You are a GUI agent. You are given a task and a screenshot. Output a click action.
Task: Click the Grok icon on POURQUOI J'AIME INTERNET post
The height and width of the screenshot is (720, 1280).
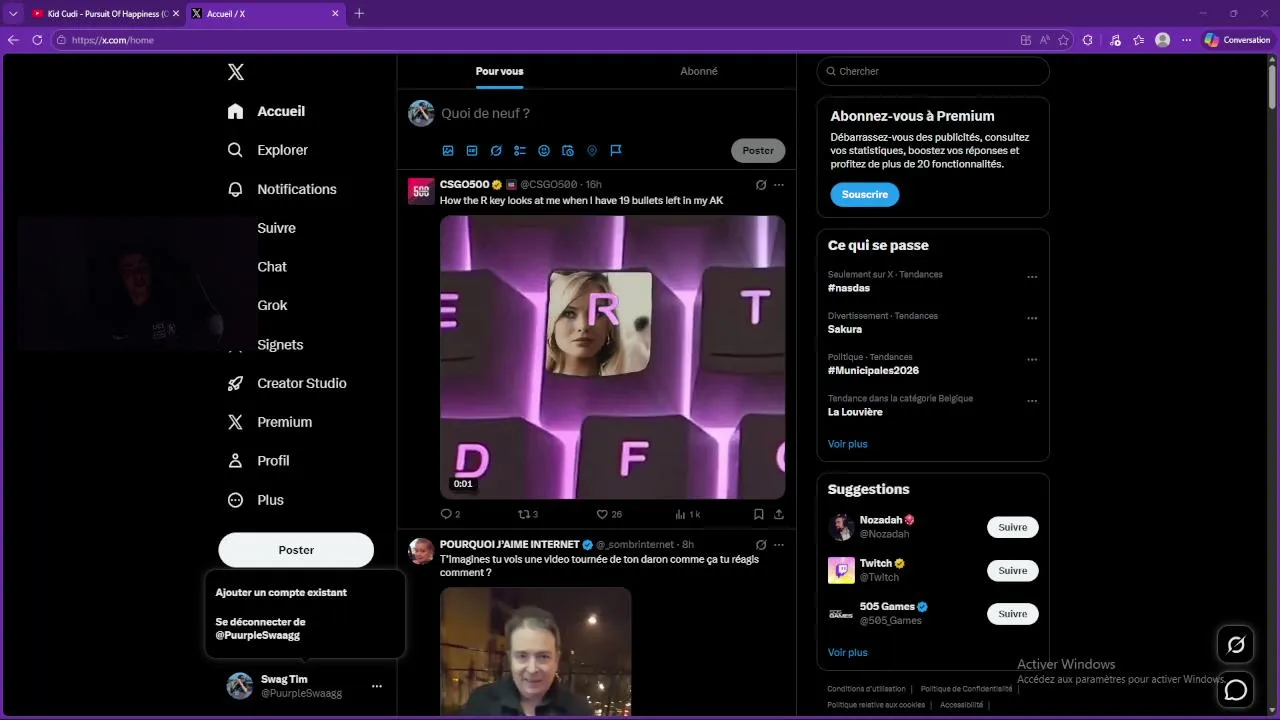[761, 545]
